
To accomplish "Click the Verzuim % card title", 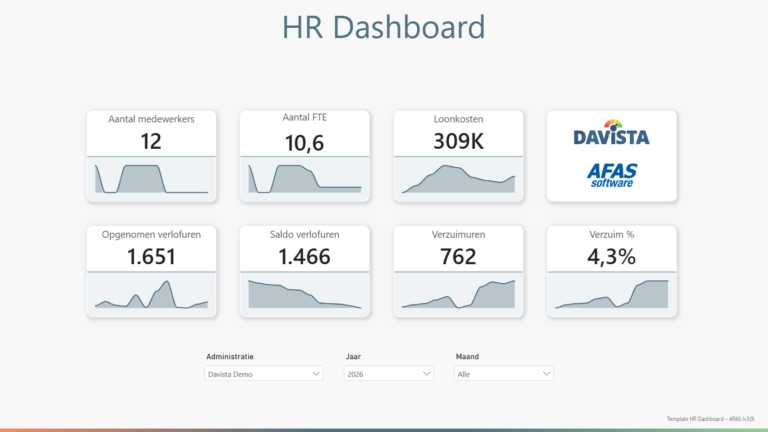I will pos(612,235).
